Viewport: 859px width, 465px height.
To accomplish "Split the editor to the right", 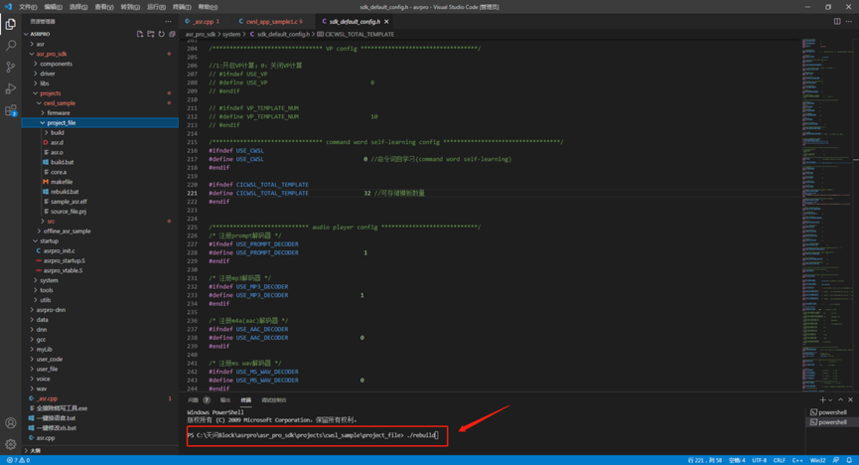I will (837, 21).
